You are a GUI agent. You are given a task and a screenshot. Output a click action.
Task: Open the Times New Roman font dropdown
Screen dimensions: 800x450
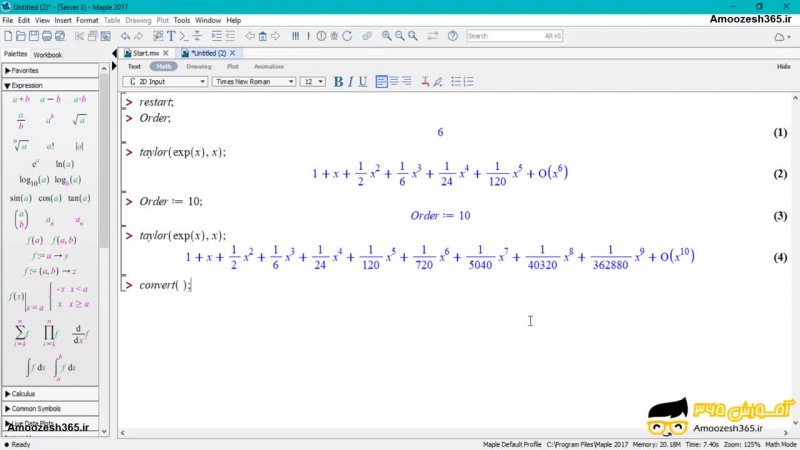tap(254, 81)
